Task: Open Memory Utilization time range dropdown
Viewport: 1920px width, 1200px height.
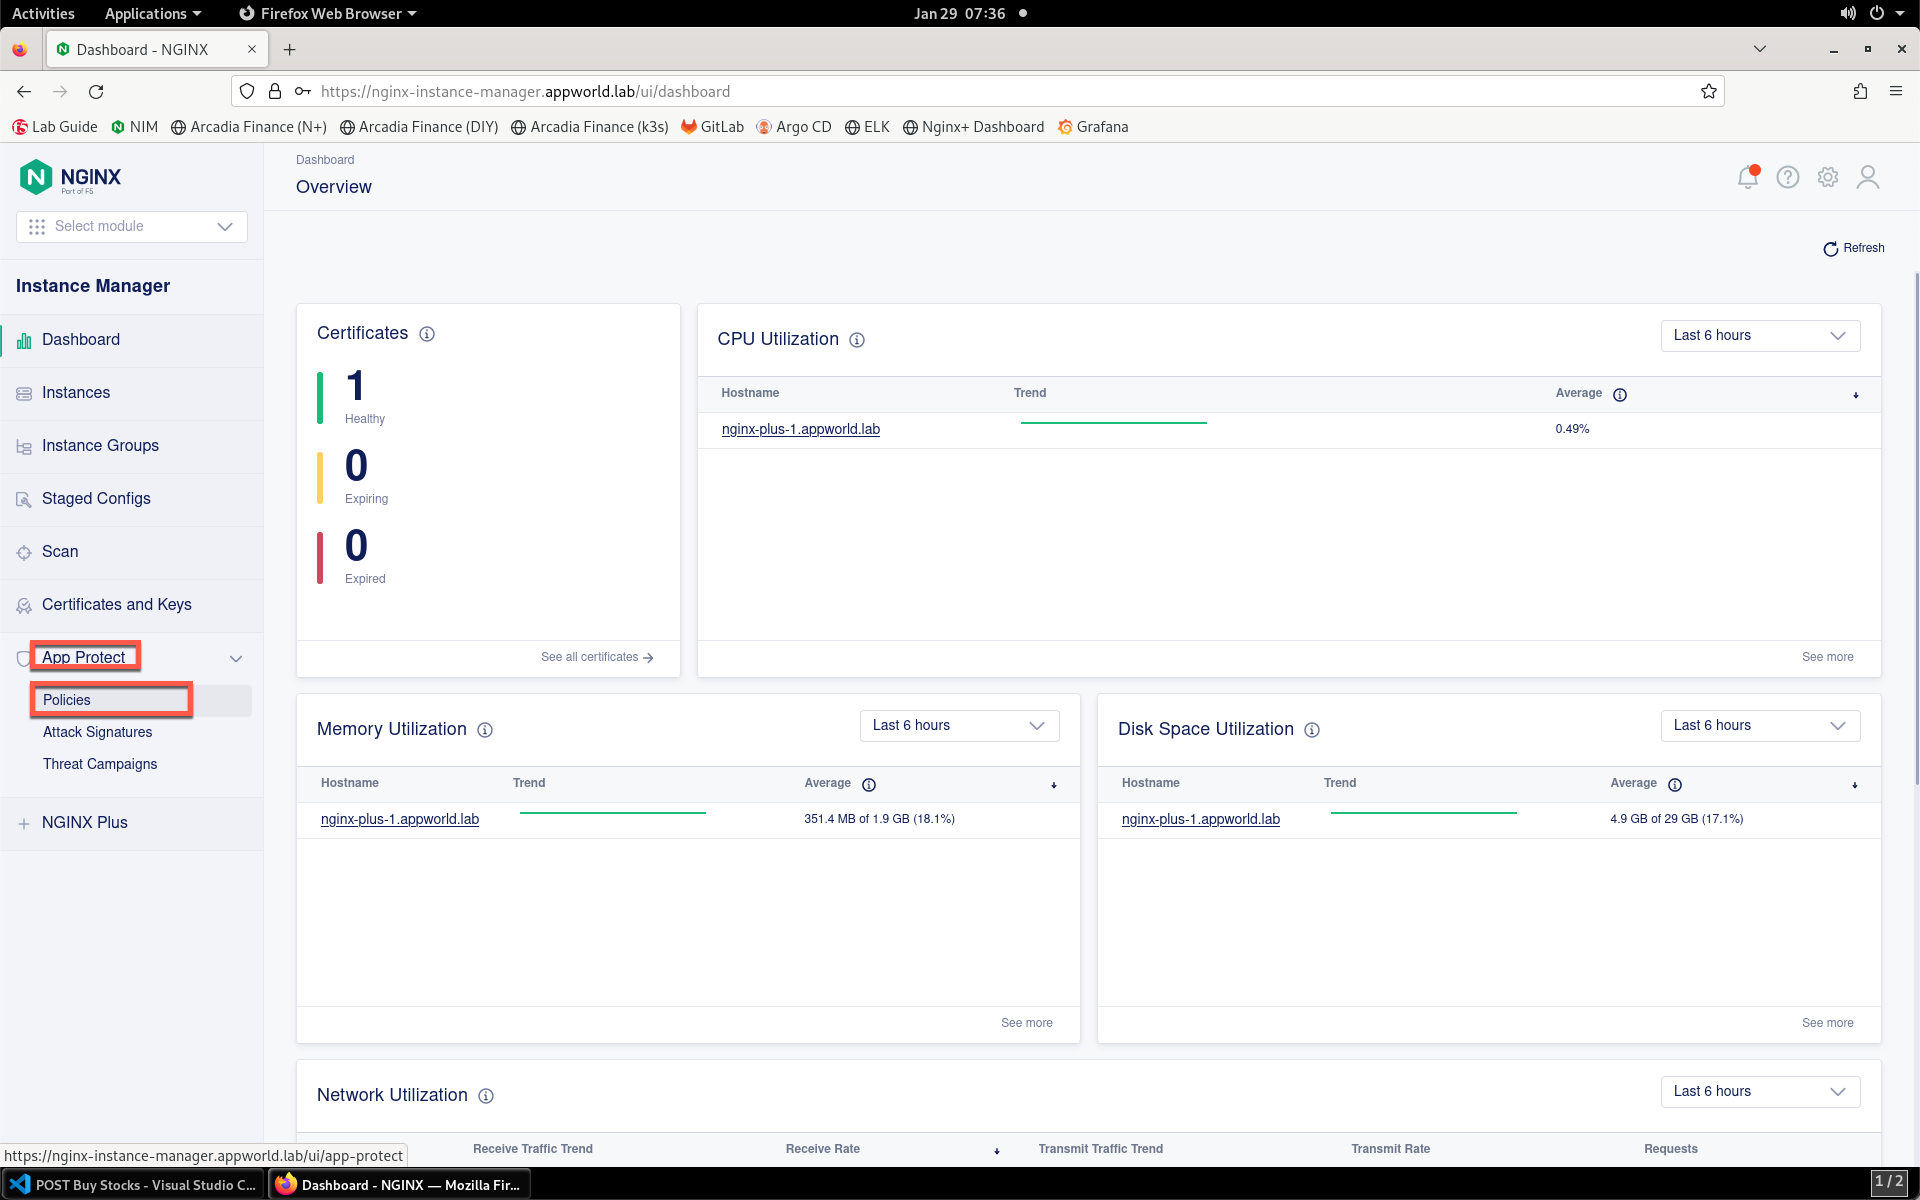Action: [959, 726]
